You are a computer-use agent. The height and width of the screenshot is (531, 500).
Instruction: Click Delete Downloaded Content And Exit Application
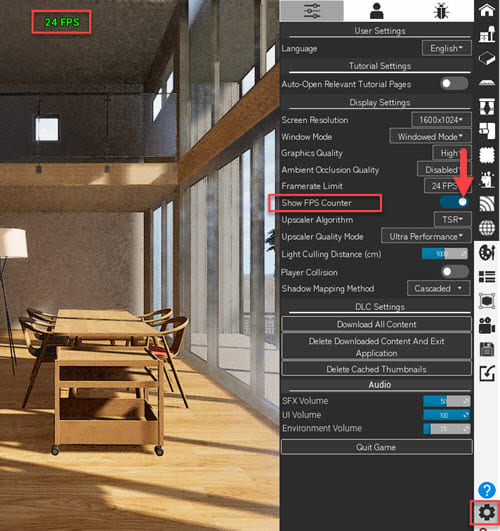[x=376, y=347]
